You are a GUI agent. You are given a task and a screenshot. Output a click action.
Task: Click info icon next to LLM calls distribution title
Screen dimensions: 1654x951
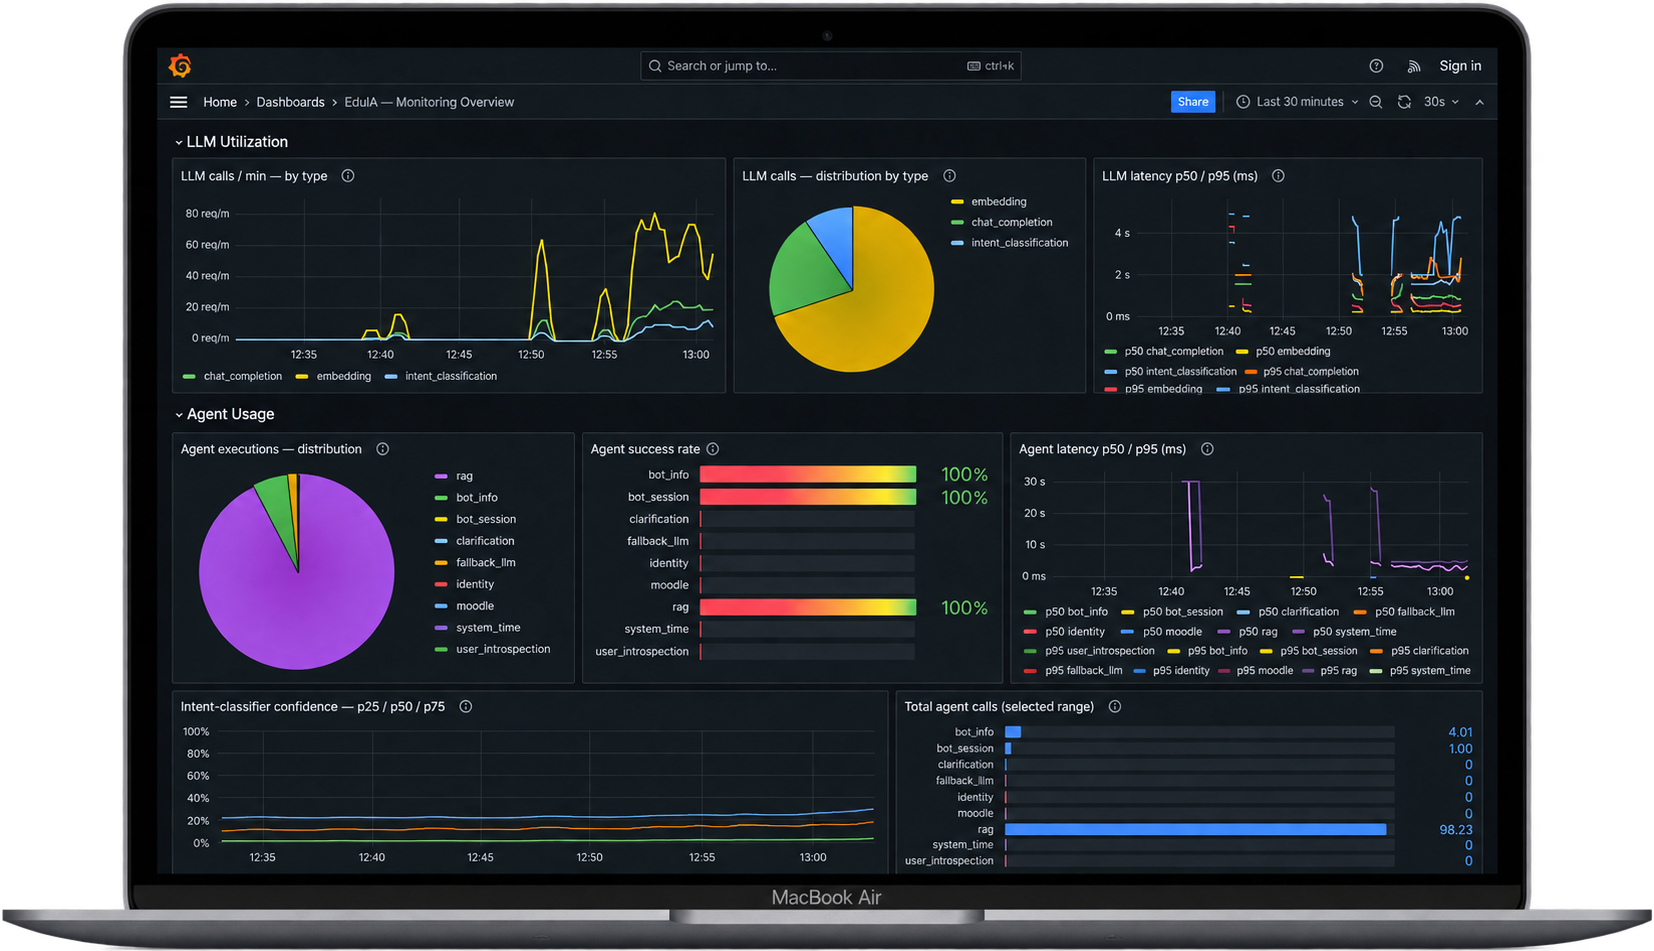949,176
